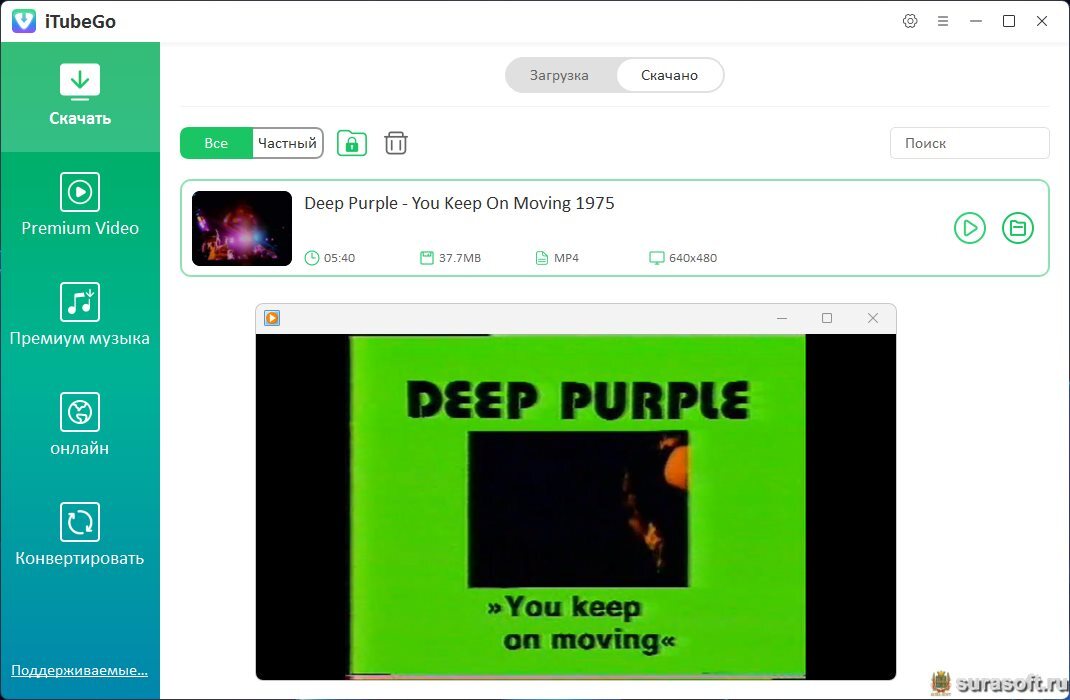Image resolution: width=1070 pixels, height=700 pixels.
Task: Close the iTubeGo window
Action: [1041, 21]
